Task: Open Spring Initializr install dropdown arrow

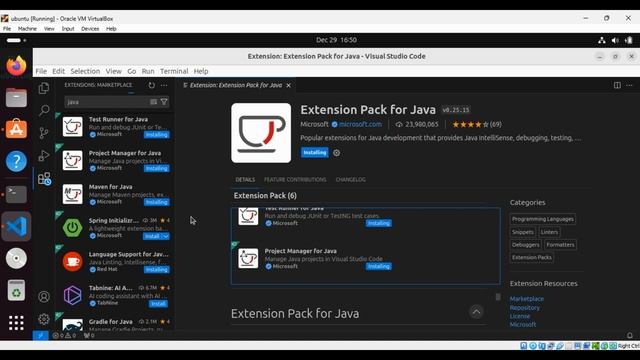Action: click(x=166, y=236)
